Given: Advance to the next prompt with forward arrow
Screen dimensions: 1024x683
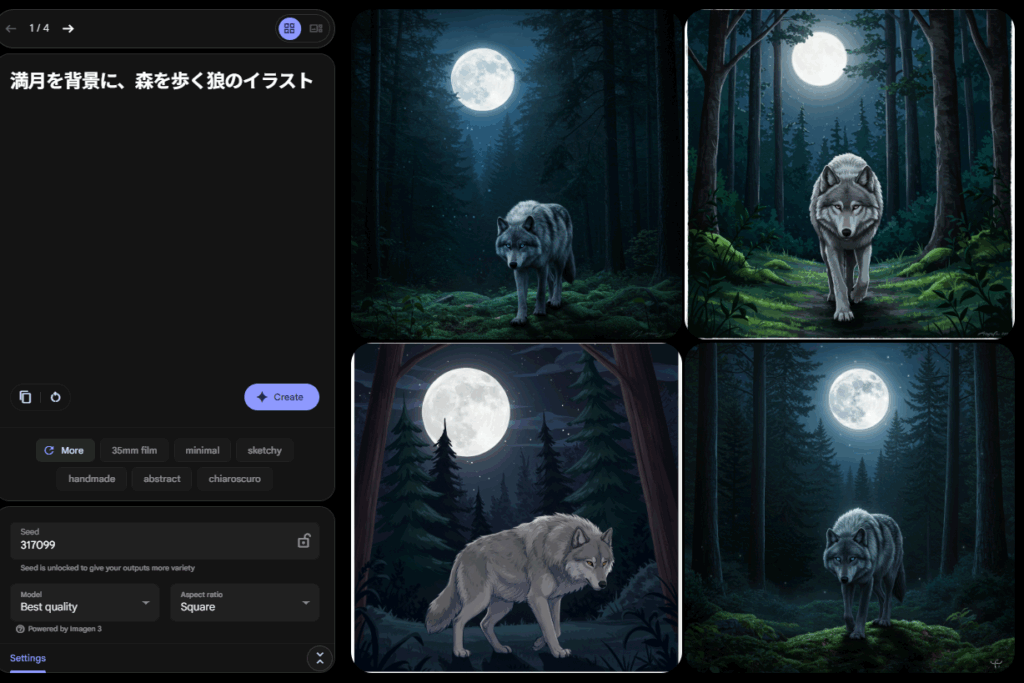Looking at the screenshot, I should pyautogui.click(x=68, y=28).
